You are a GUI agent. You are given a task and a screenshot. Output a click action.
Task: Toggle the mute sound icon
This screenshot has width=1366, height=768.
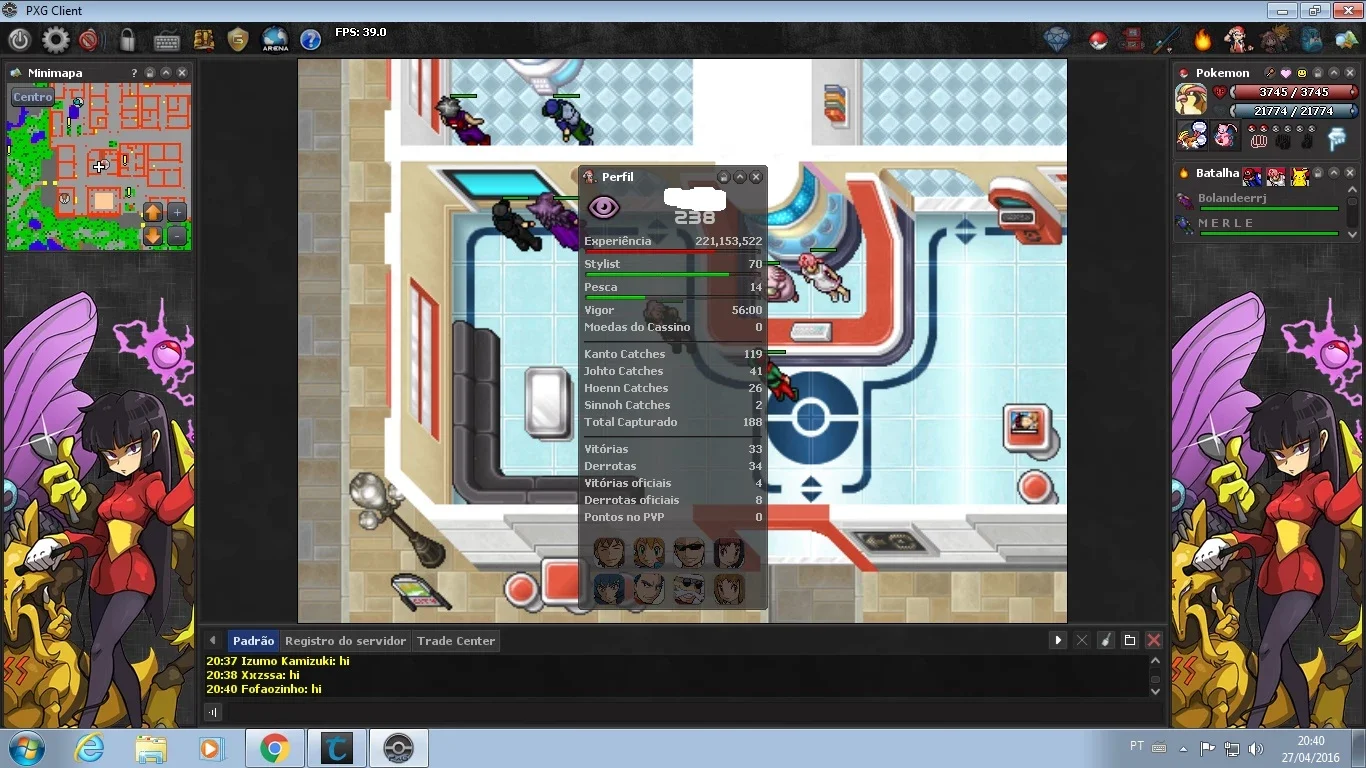(89, 40)
